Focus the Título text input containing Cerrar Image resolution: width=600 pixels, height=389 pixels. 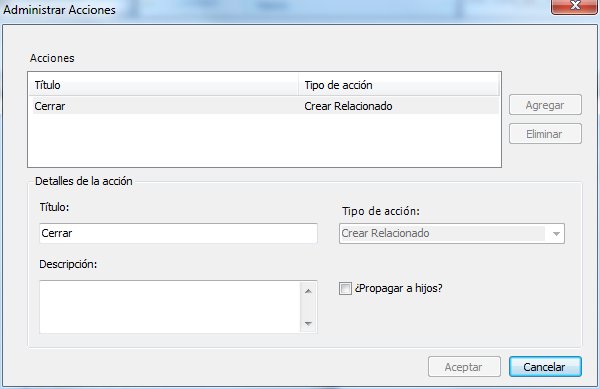[178, 233]
